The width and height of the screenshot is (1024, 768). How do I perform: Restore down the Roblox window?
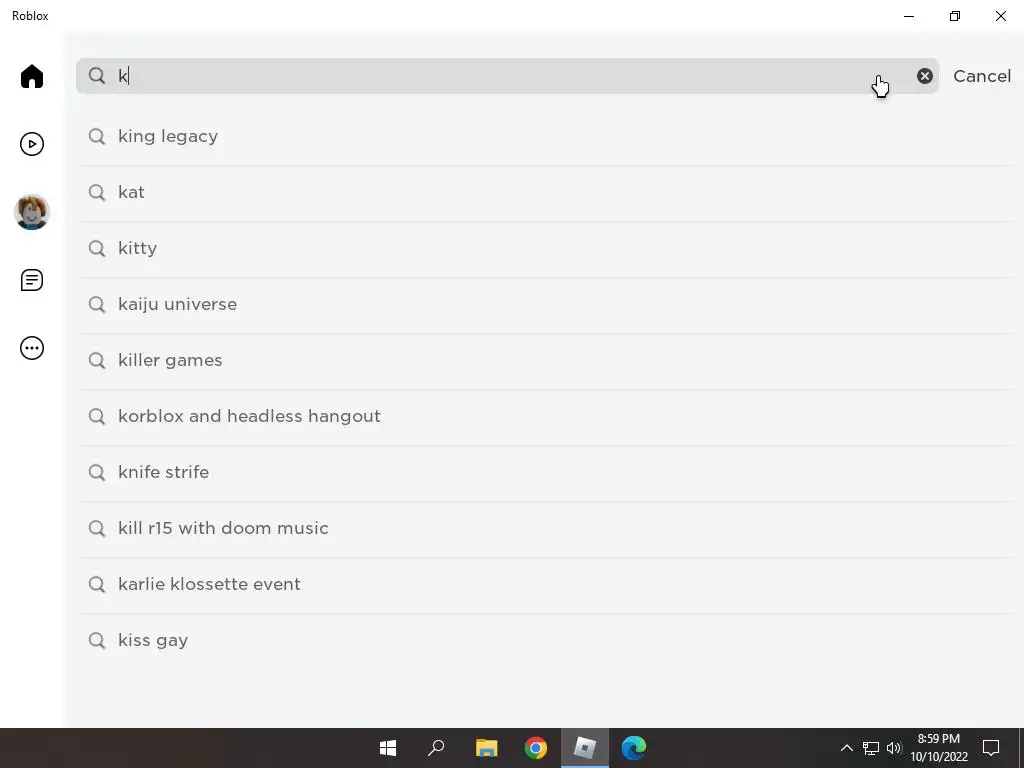pos(955,16)
